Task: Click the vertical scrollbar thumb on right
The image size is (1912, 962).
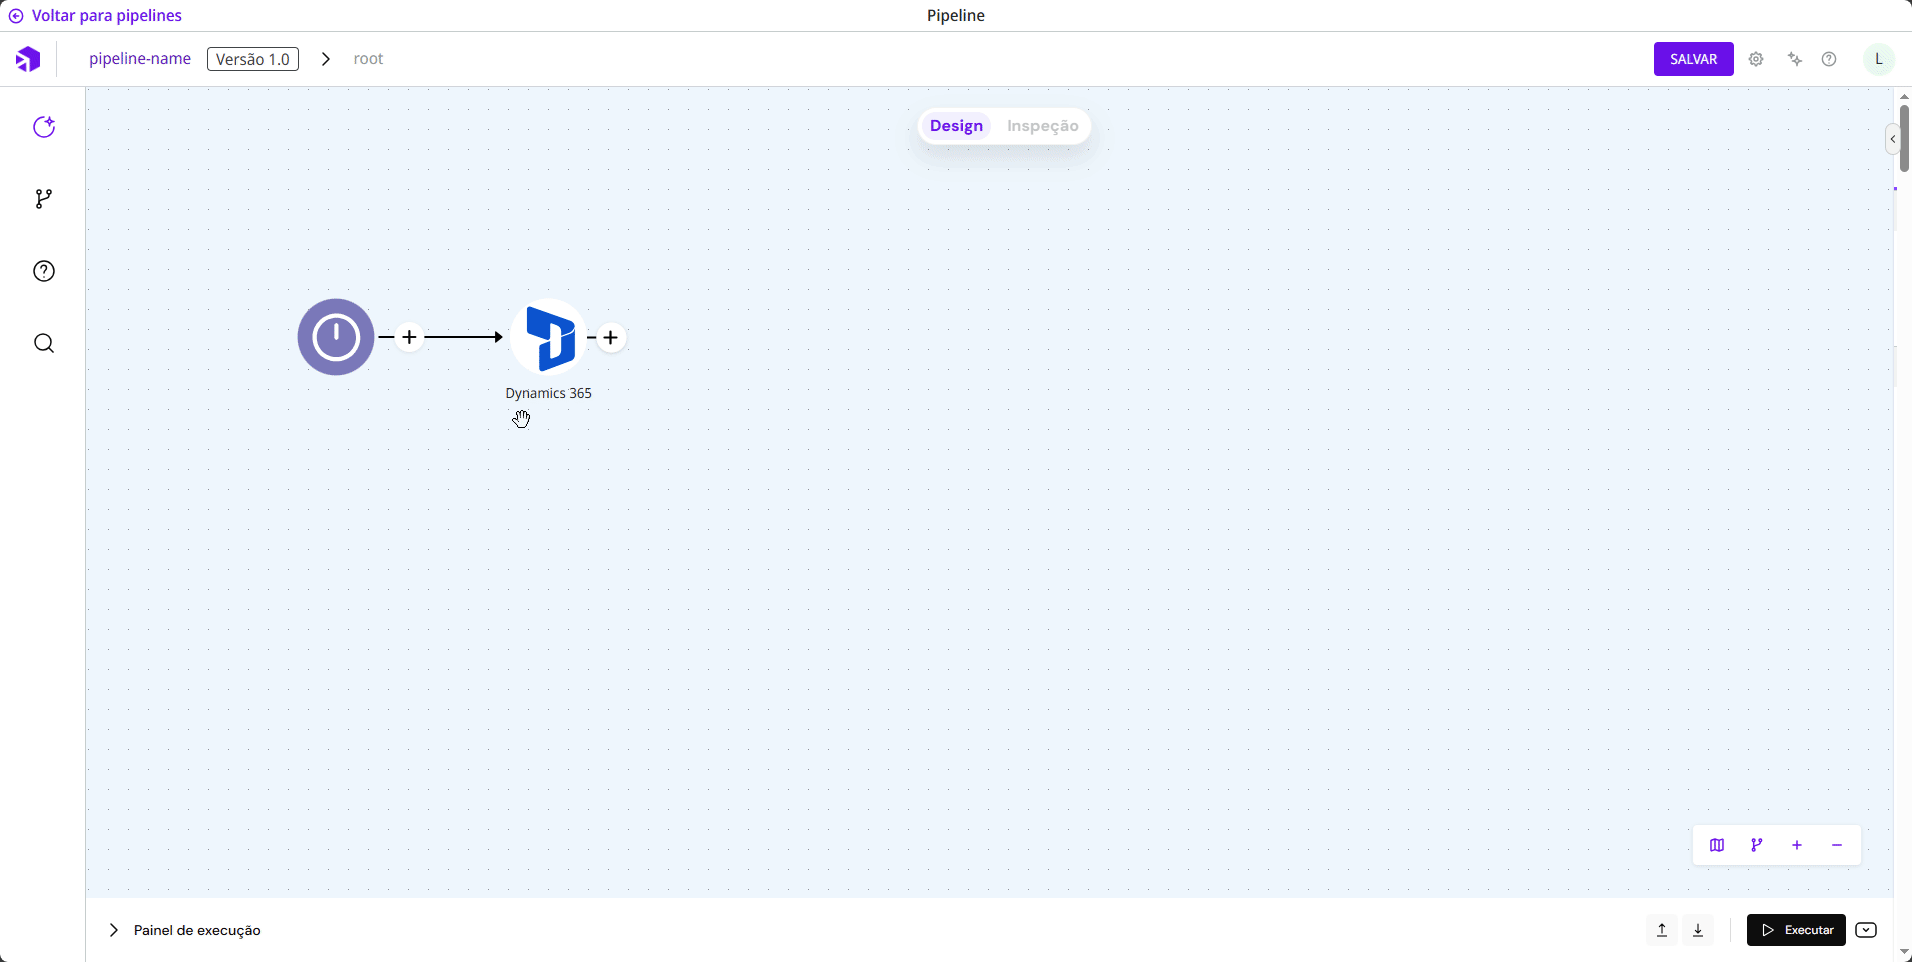Action: 1904,138
